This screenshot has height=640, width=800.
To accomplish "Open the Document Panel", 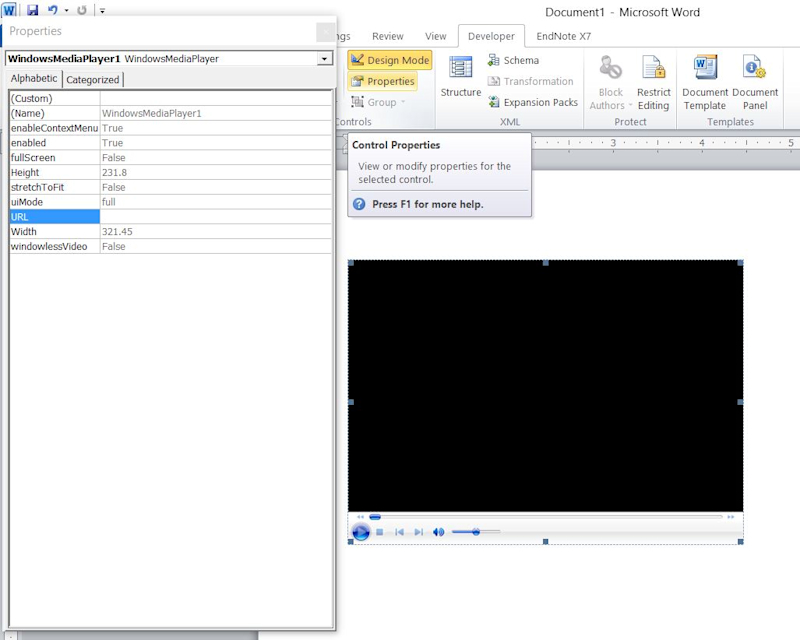I will 755,83.
